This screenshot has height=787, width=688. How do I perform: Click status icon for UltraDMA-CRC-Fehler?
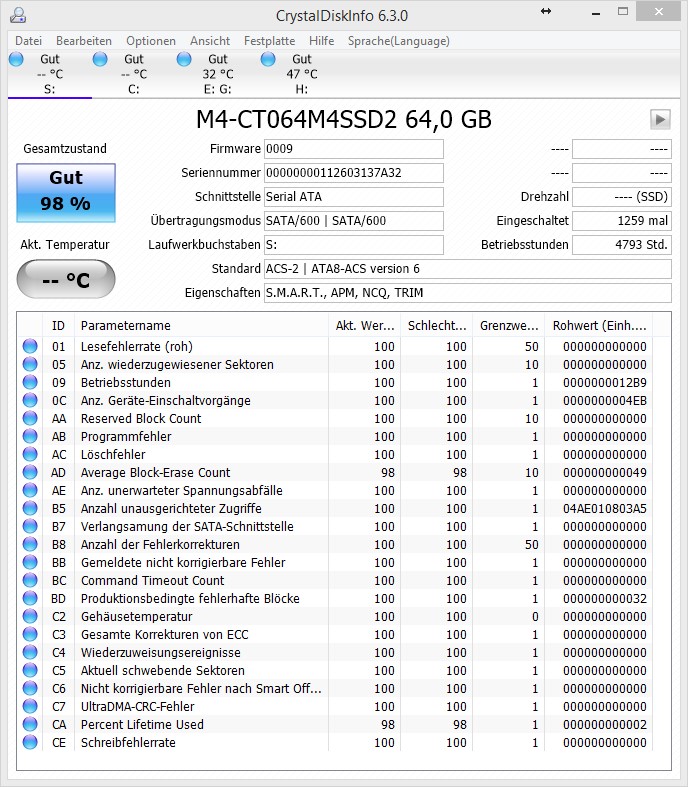point(30,707)
